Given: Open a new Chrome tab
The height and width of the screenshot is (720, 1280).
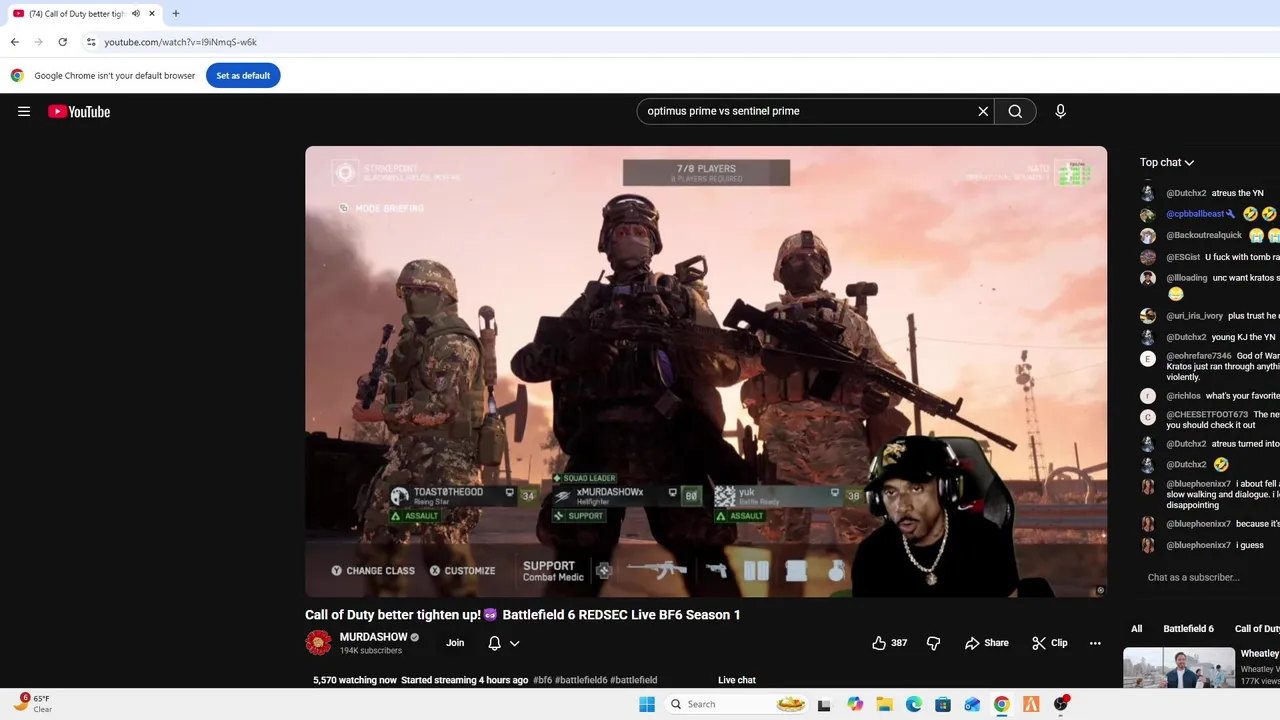Looking at the screenshot, I should pos(176,13).
